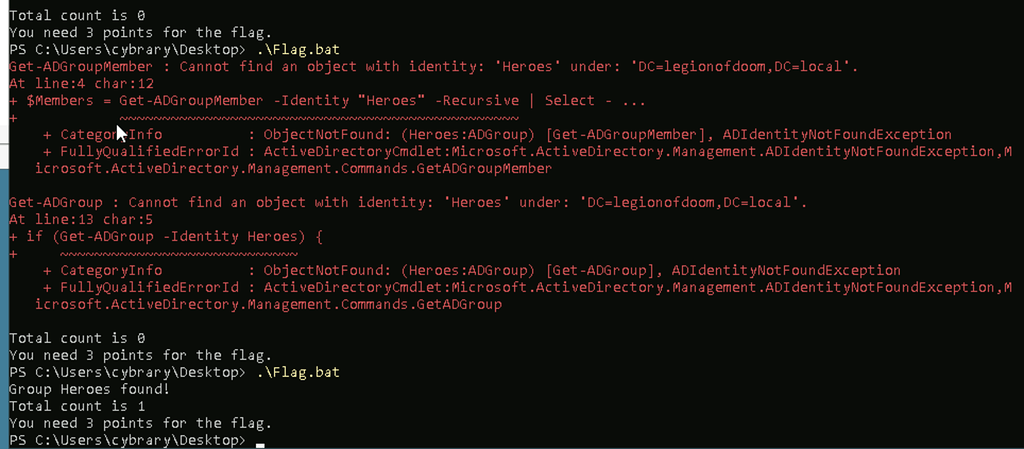The image size is (1024, 449).
Task: Click the last "PS C:\Users\cybrary\Desktop>" prompt
Action: coord(126,441)
